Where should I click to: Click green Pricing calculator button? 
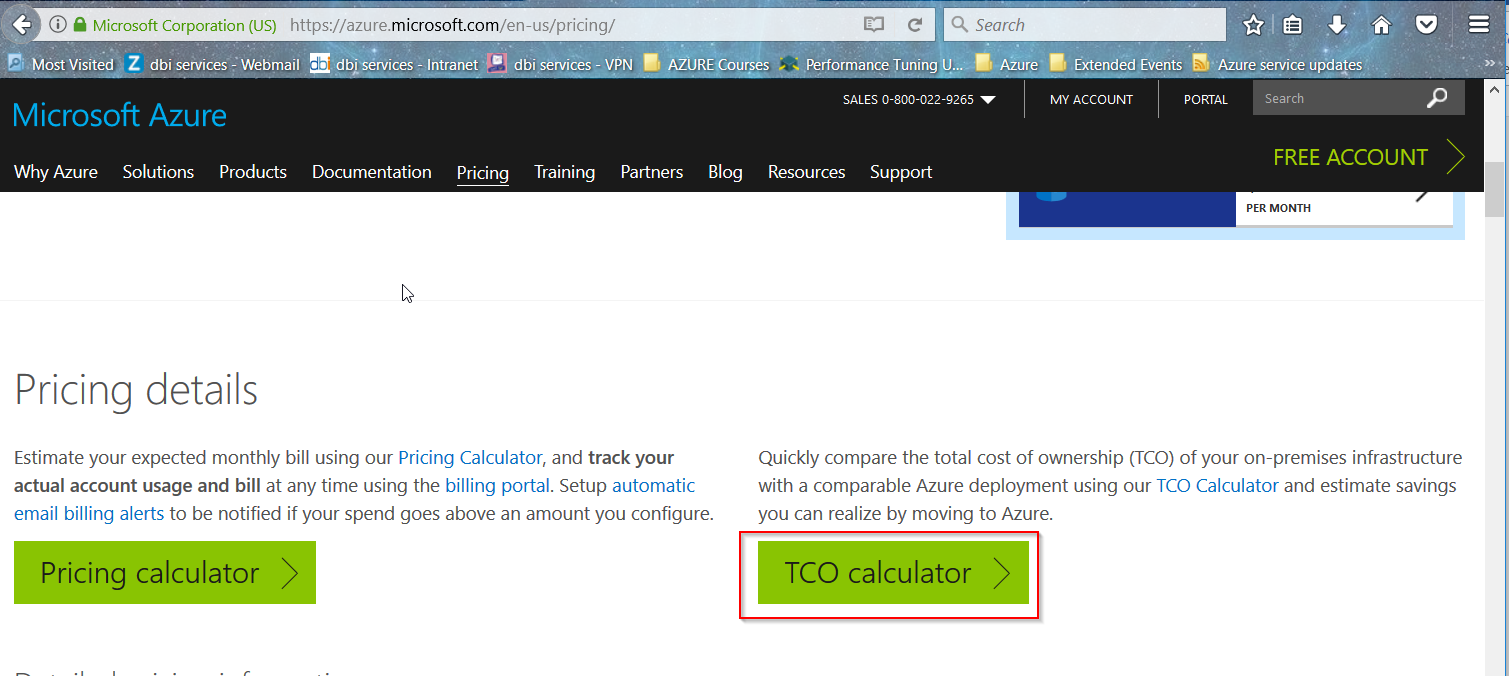point(165,573)
